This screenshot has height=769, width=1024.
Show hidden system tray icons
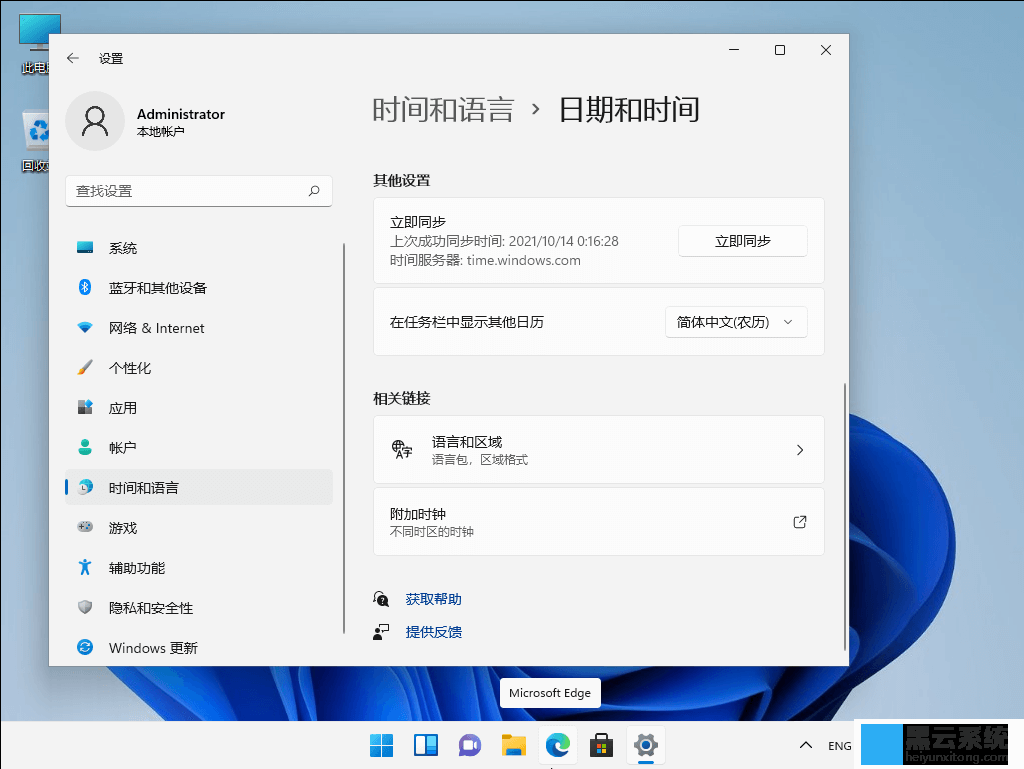pos(805,746)
